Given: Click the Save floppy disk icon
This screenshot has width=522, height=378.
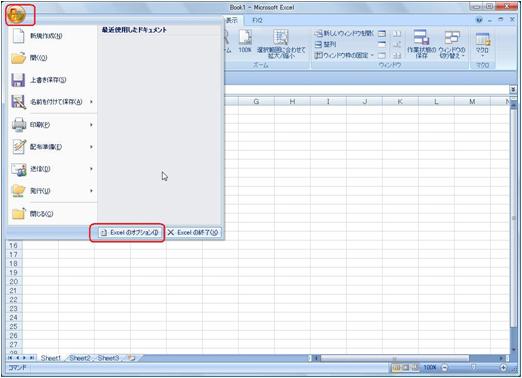Looking at the screenshot, I should (x=18, y=80).
